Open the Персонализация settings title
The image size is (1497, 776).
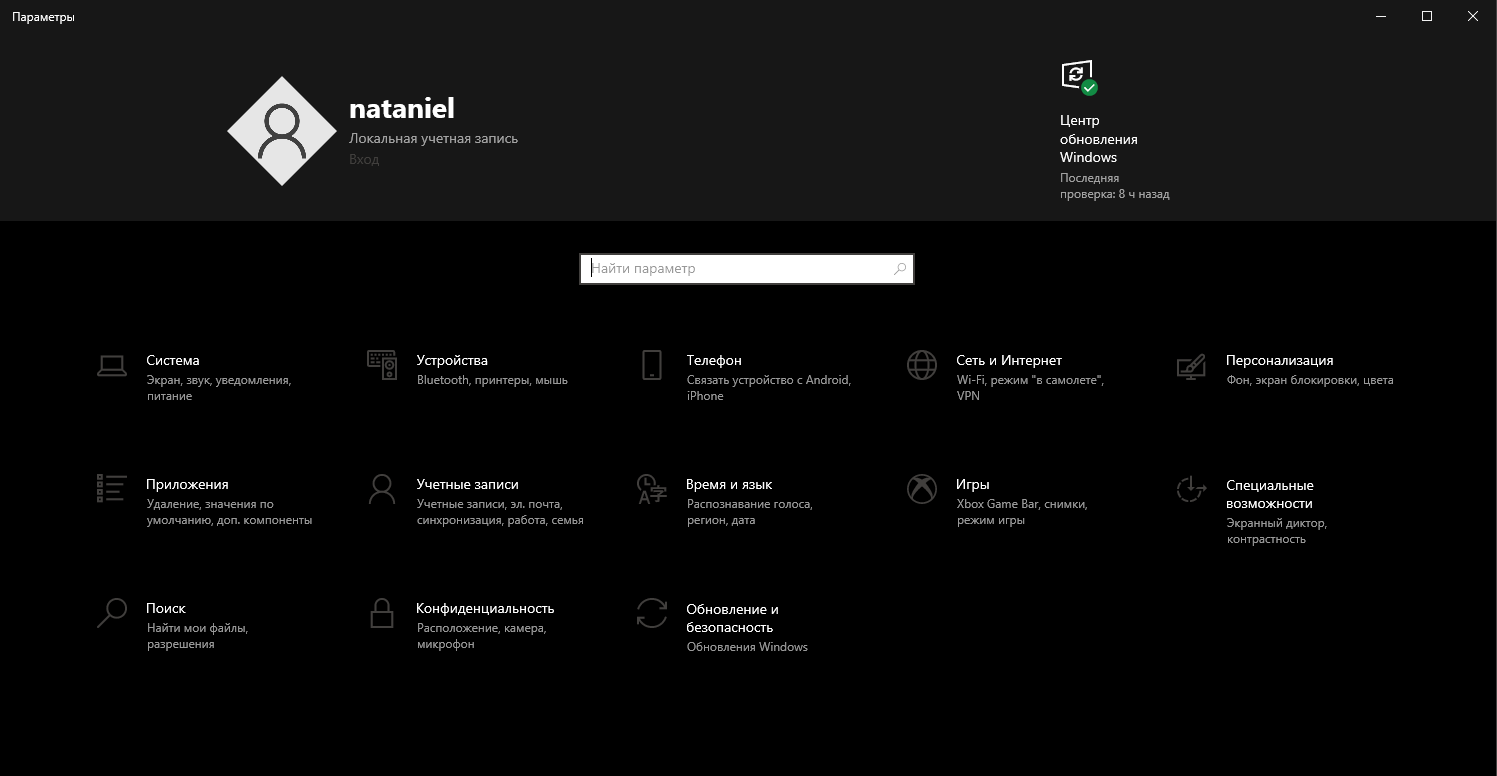[1280, 361]
